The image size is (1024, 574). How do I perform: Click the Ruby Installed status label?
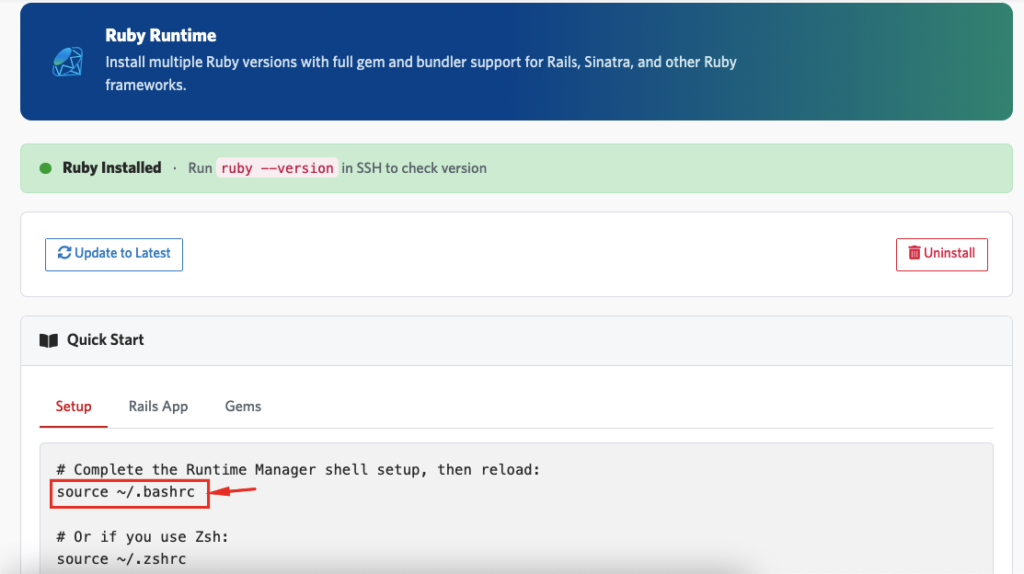click(112, 168)
